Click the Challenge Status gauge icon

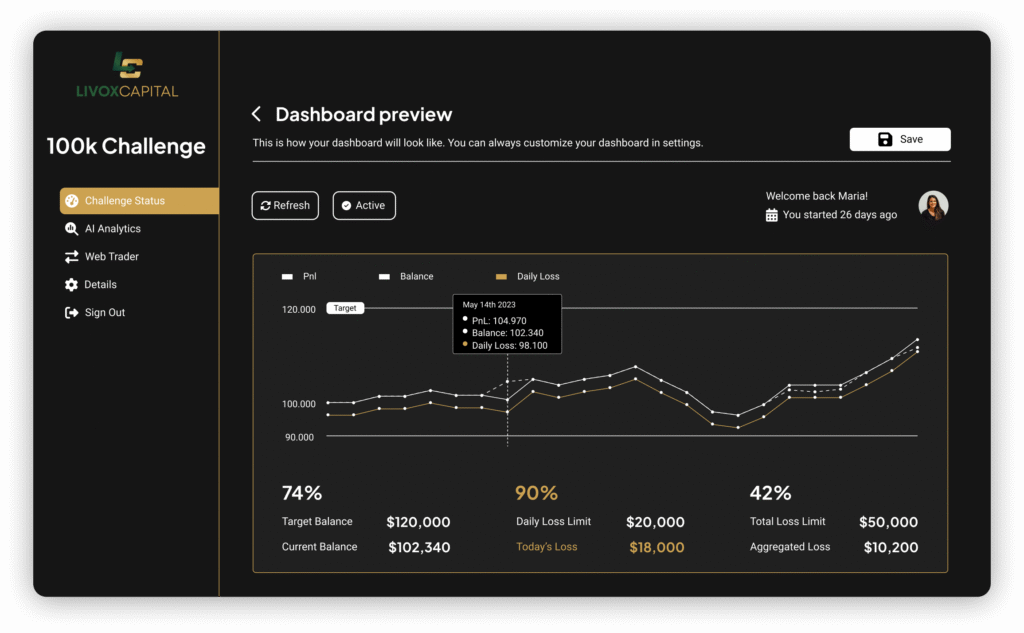coord(71,201)
